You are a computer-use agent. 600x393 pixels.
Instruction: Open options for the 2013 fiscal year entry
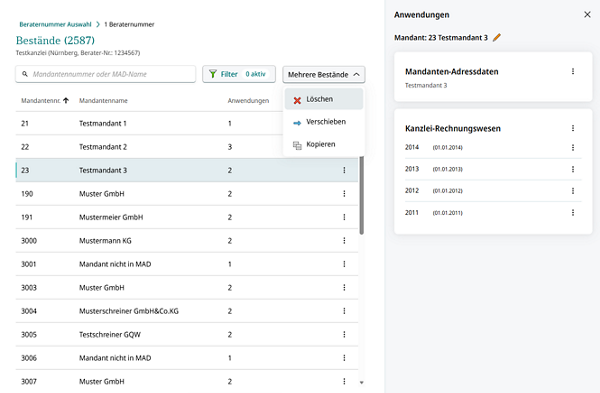(573, 169)
